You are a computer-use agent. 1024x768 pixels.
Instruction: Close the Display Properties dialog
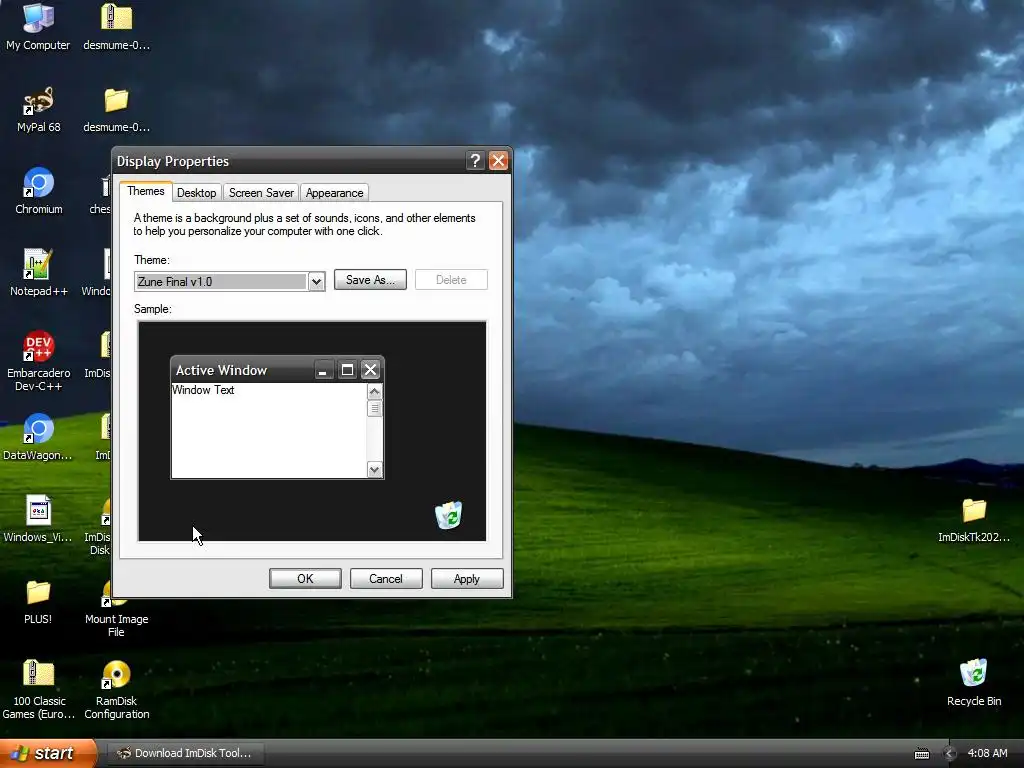pos(498,161)
